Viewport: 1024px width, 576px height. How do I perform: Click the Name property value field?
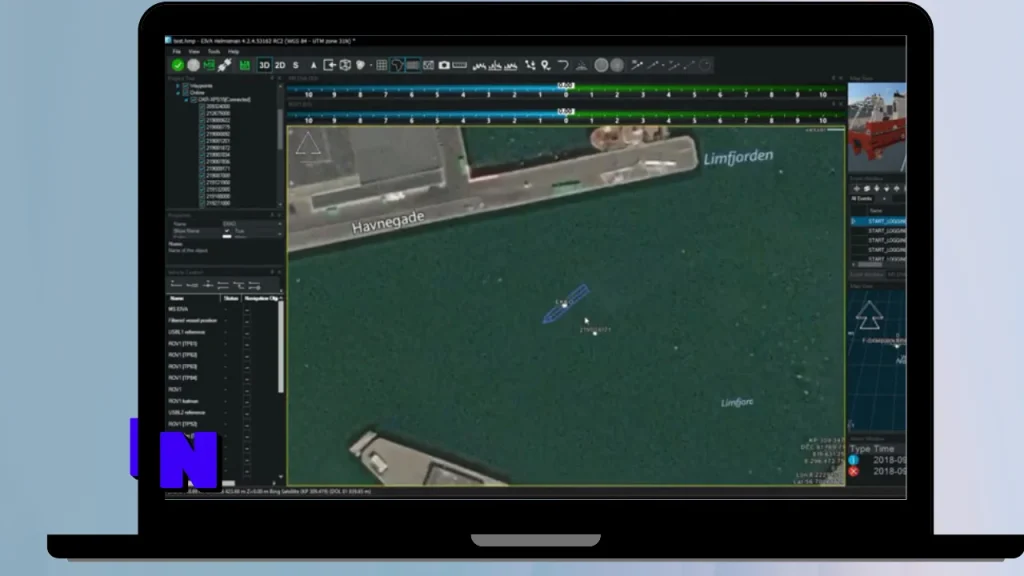tap(251, 224)
